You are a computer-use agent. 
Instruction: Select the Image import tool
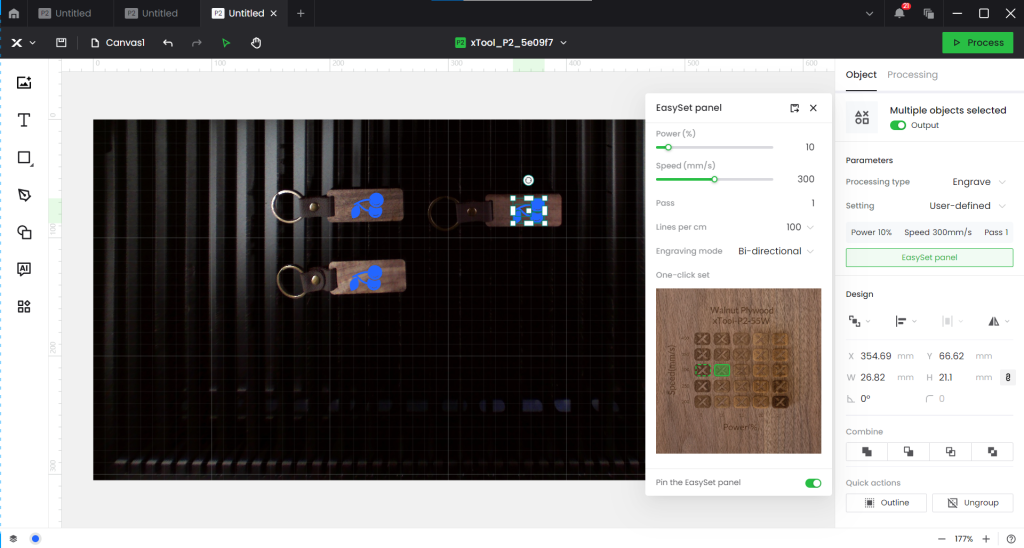click(24, 82)
